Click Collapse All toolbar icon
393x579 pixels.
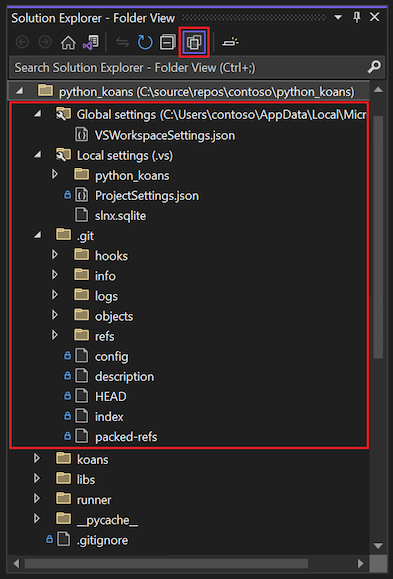pyautogui.click(x=167, y=43)
